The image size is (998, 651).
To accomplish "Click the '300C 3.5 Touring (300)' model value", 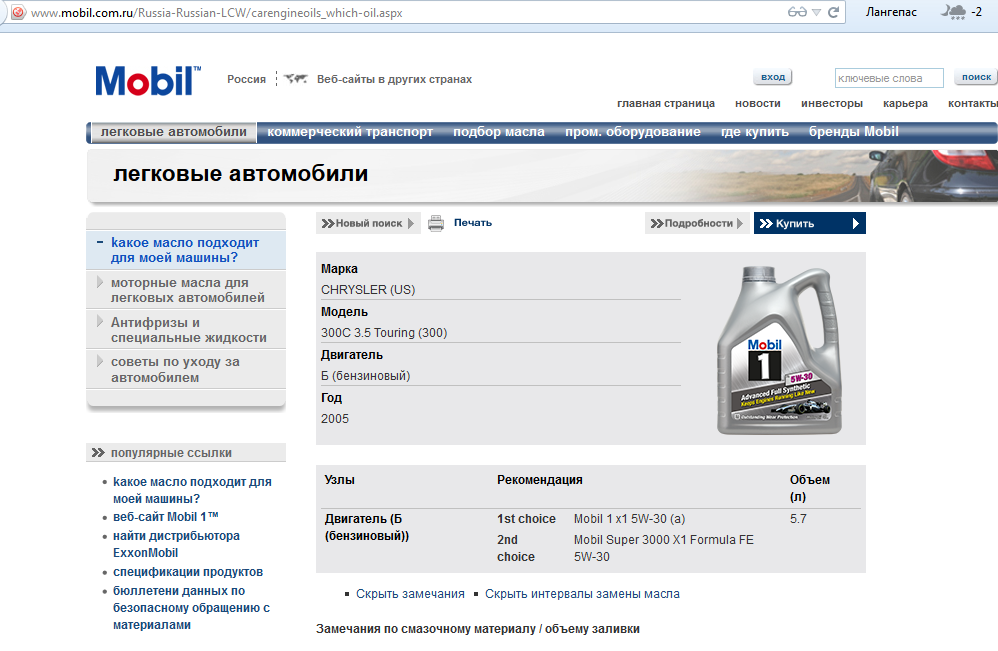I will point(384,333).
